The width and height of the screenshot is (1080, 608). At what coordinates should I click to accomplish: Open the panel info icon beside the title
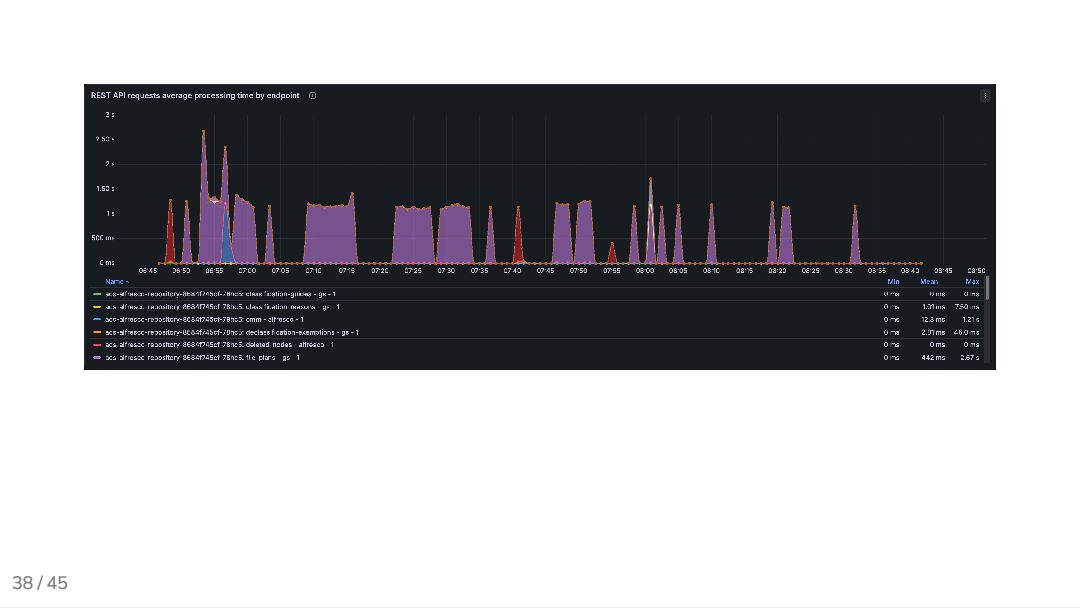[x=313, y=96]
